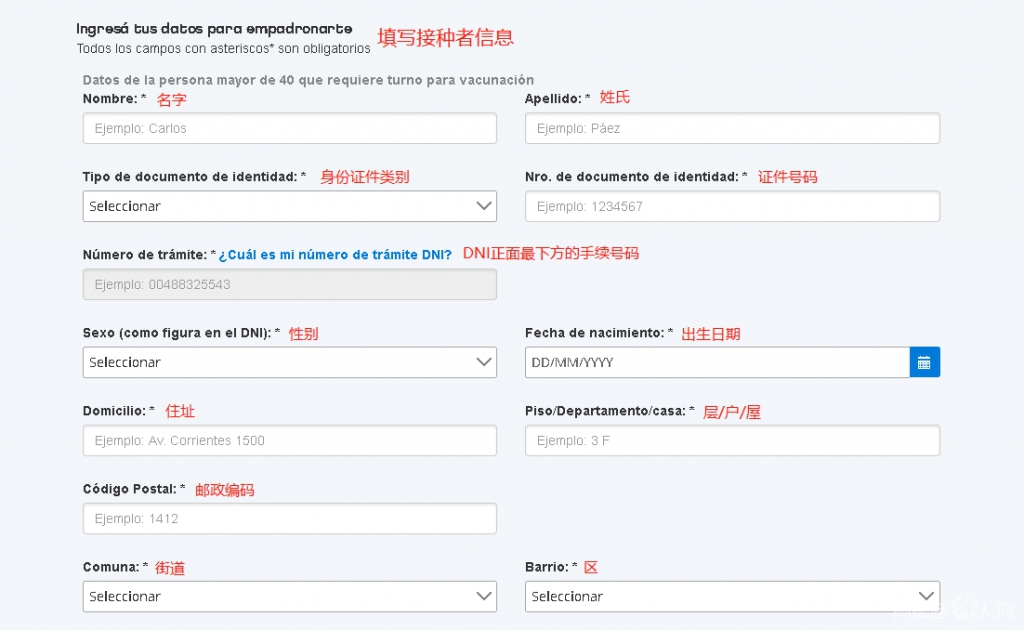Click the Fecha de nacimiento label
This screenshot has width=1024, height=630.
pos(594,333)
